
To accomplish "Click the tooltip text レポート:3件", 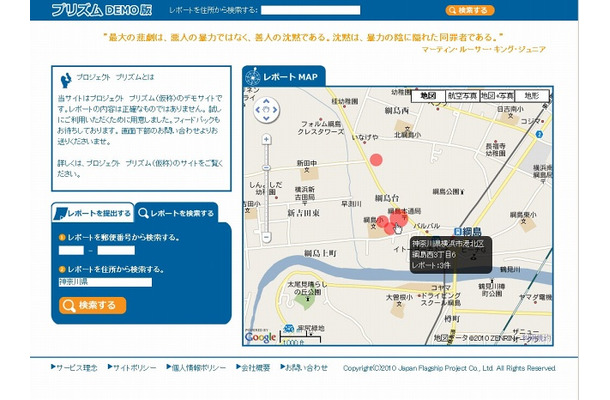I will tap(431, 265).
